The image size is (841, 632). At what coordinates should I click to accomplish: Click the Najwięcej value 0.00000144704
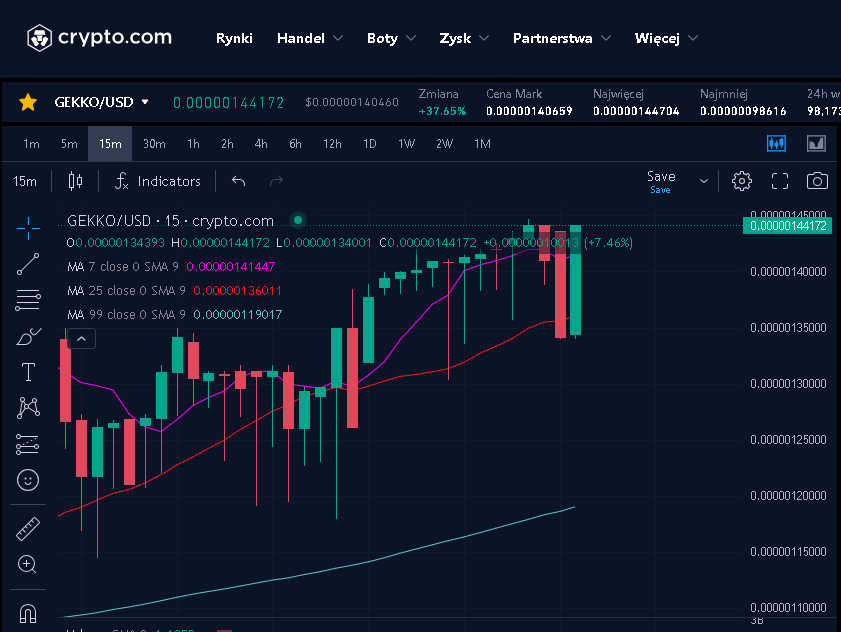click(636, 111)
